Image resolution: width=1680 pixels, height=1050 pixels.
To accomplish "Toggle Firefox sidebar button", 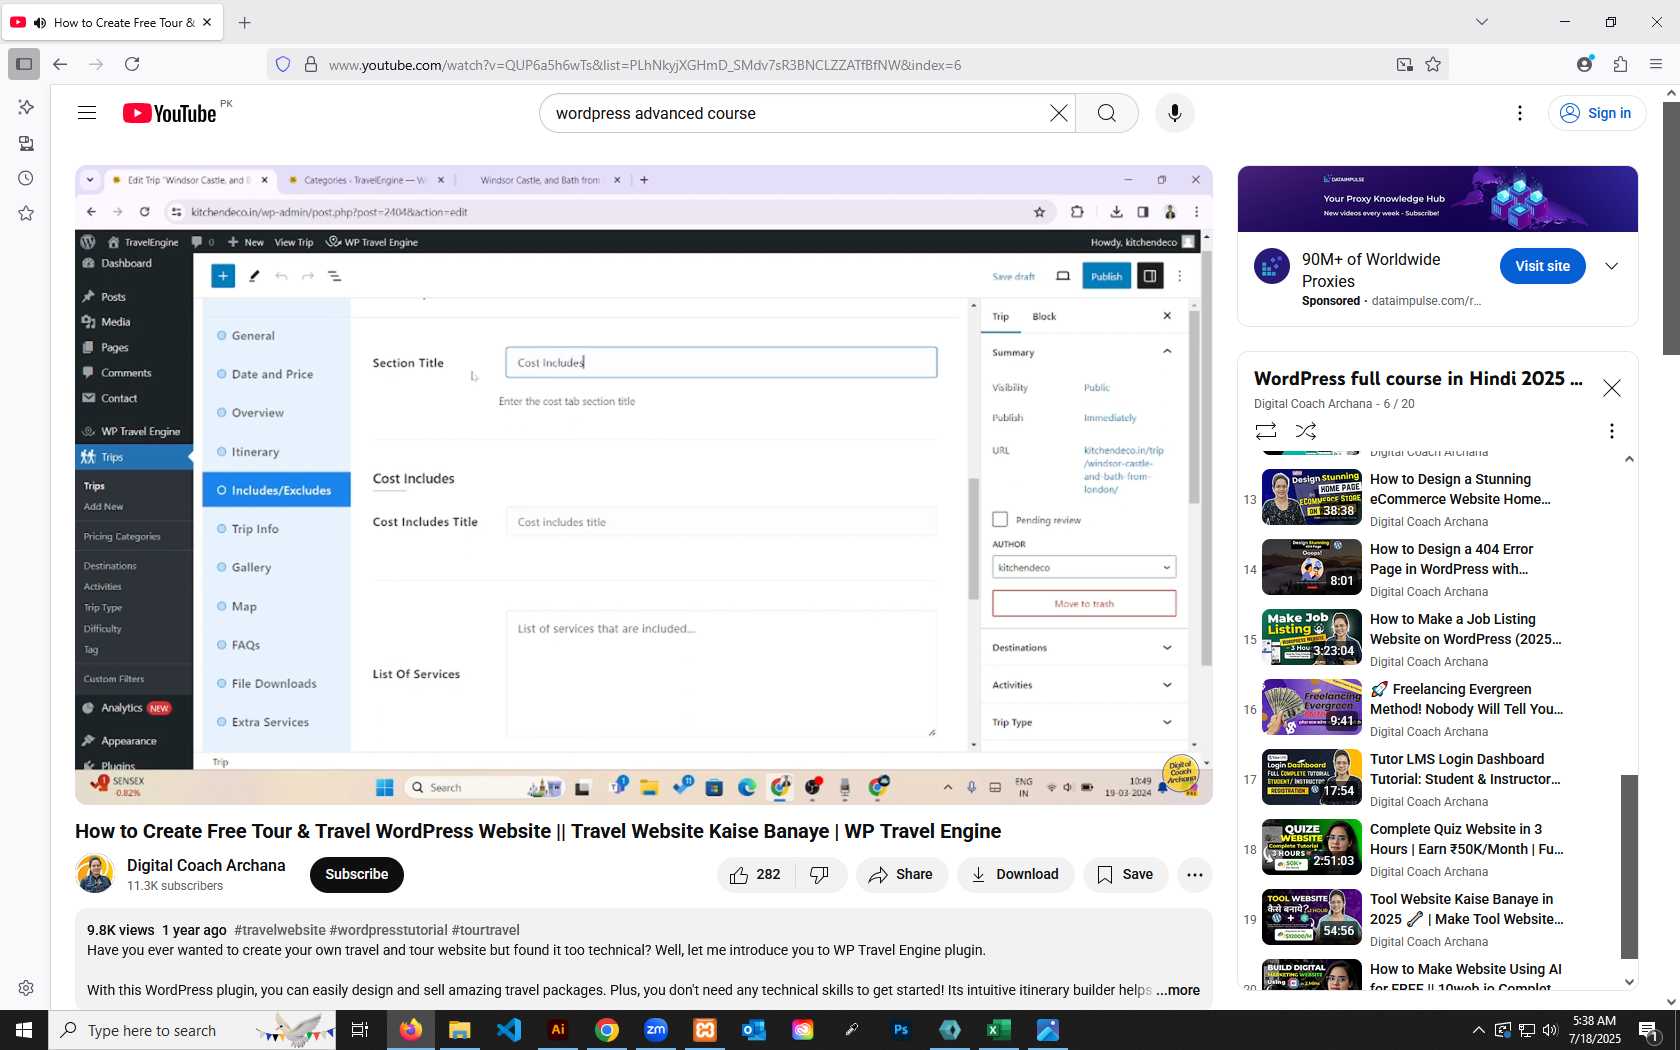I will point(24,64).
